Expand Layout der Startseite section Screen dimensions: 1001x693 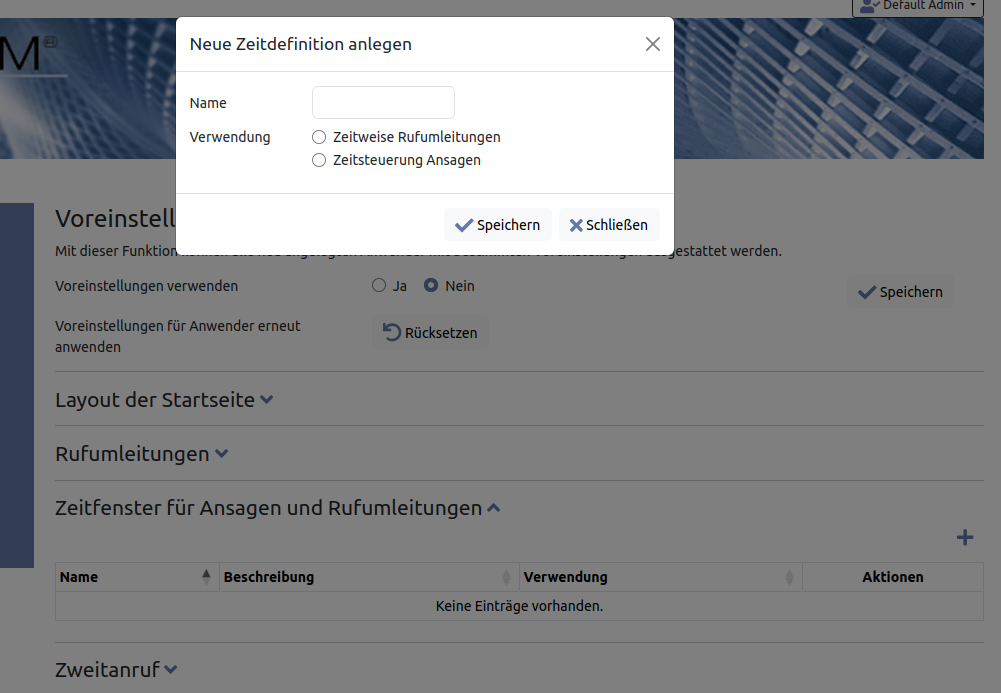point(267,400)
